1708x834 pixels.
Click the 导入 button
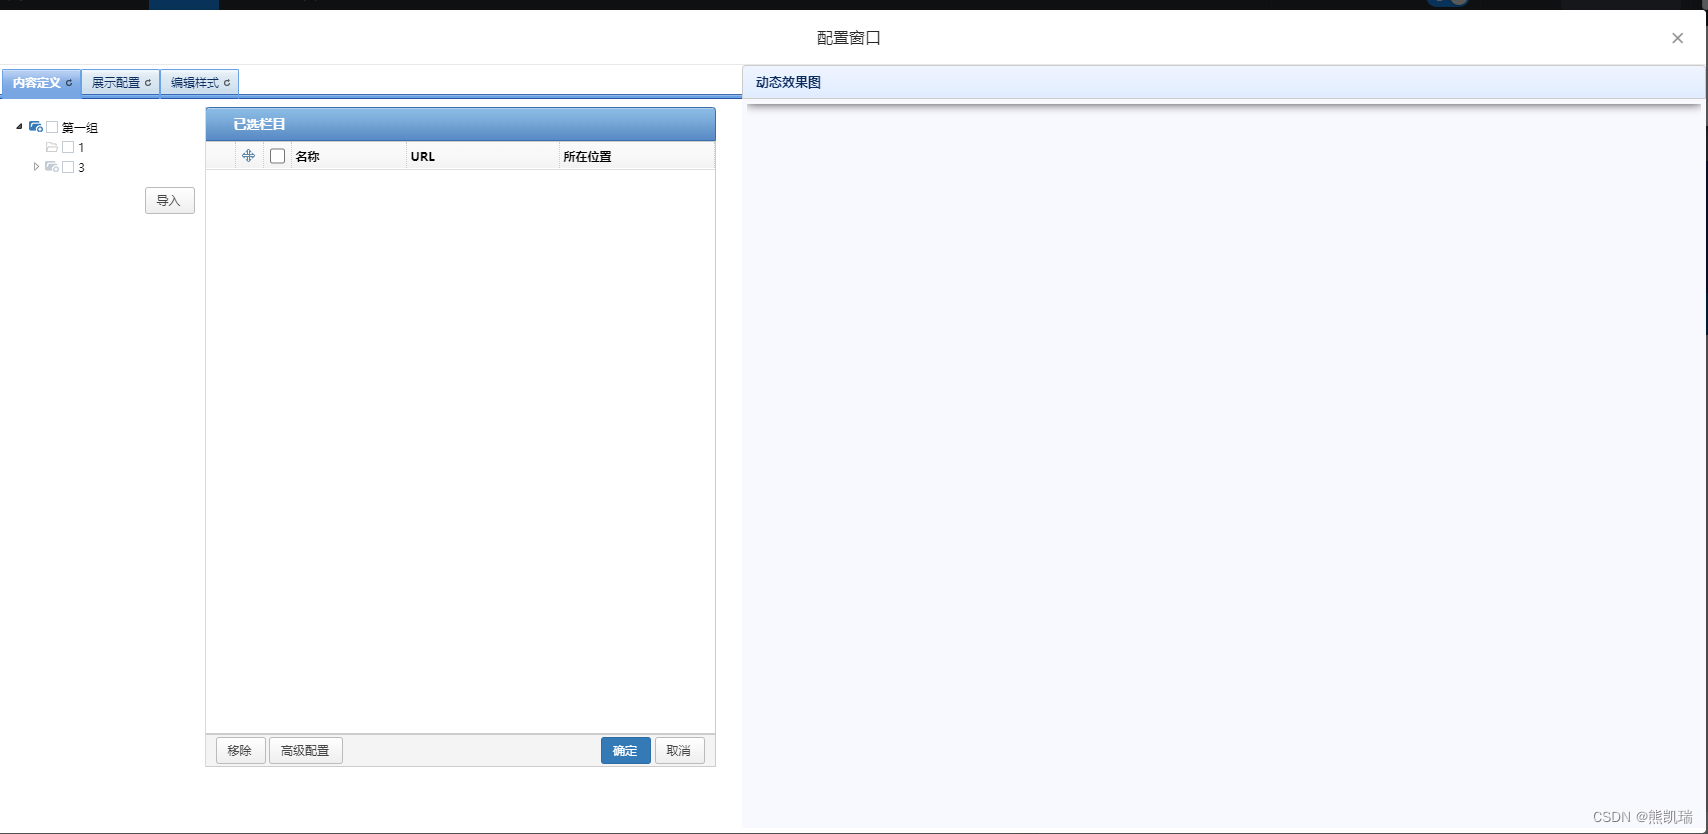point(170,201)
